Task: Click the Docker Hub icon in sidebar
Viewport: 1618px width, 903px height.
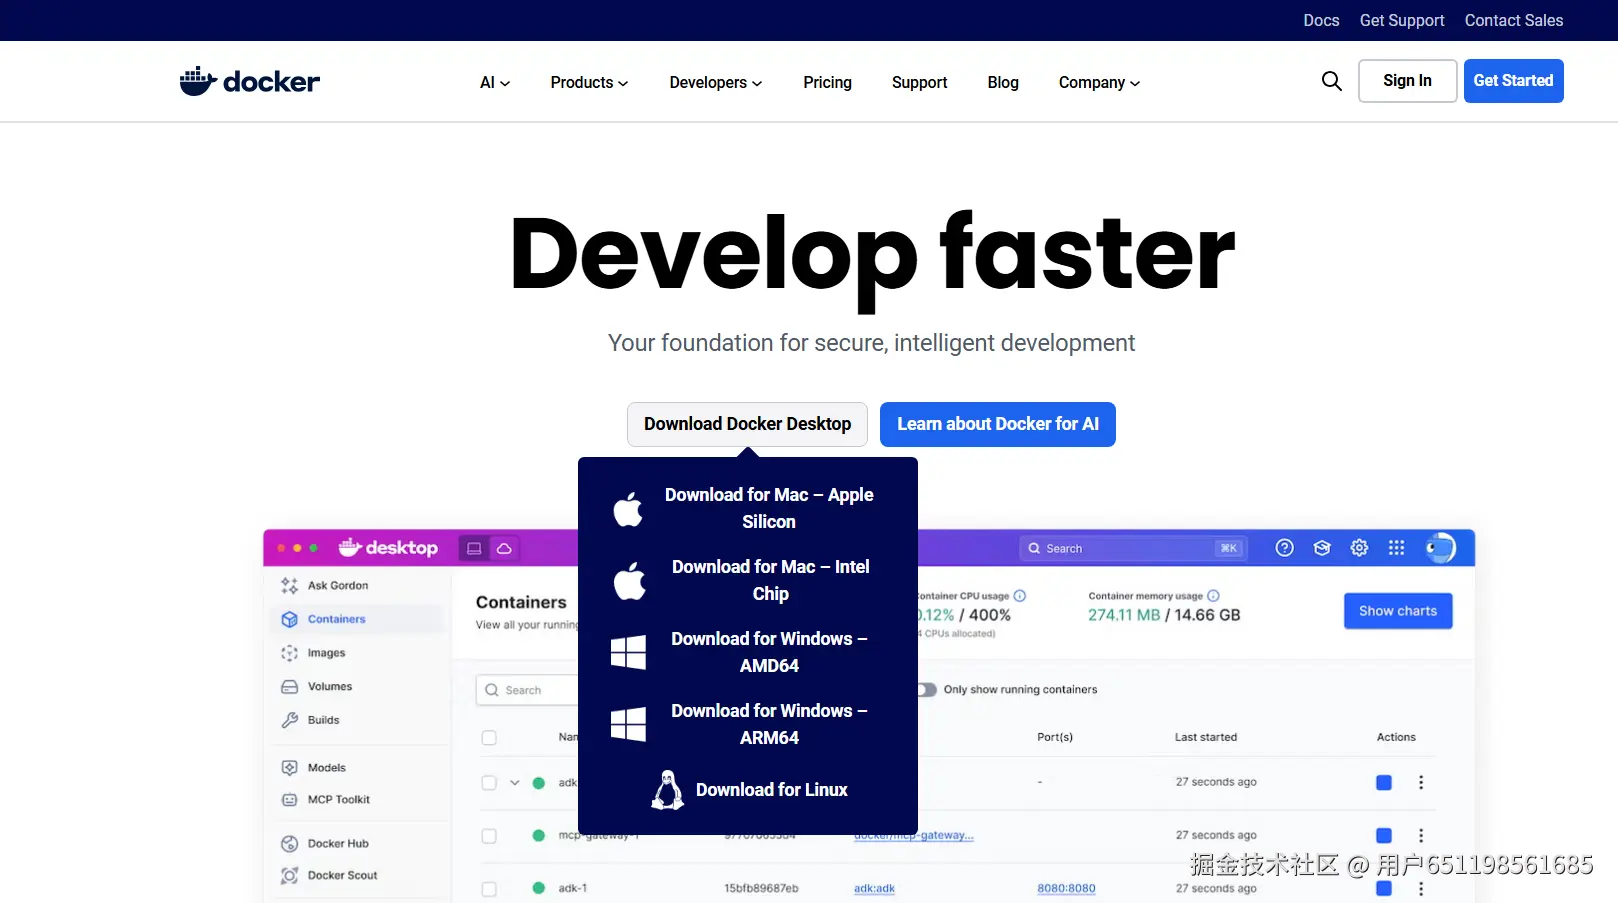Action: tap(289, 844)
